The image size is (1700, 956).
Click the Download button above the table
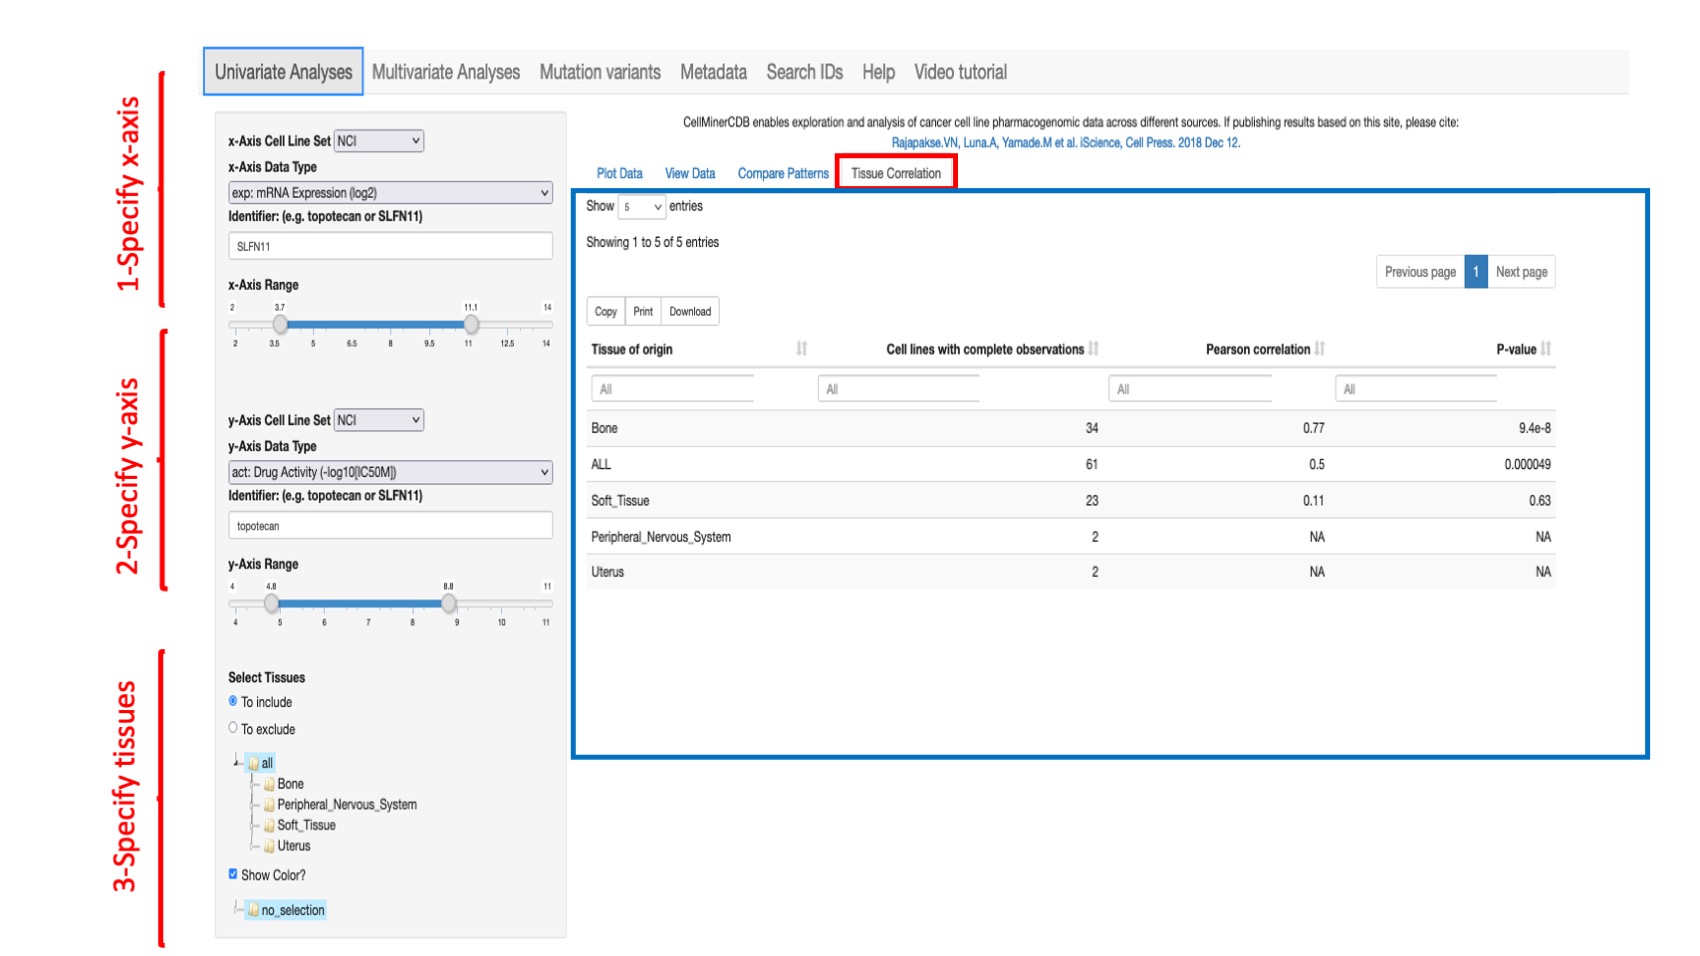(690, 311)
